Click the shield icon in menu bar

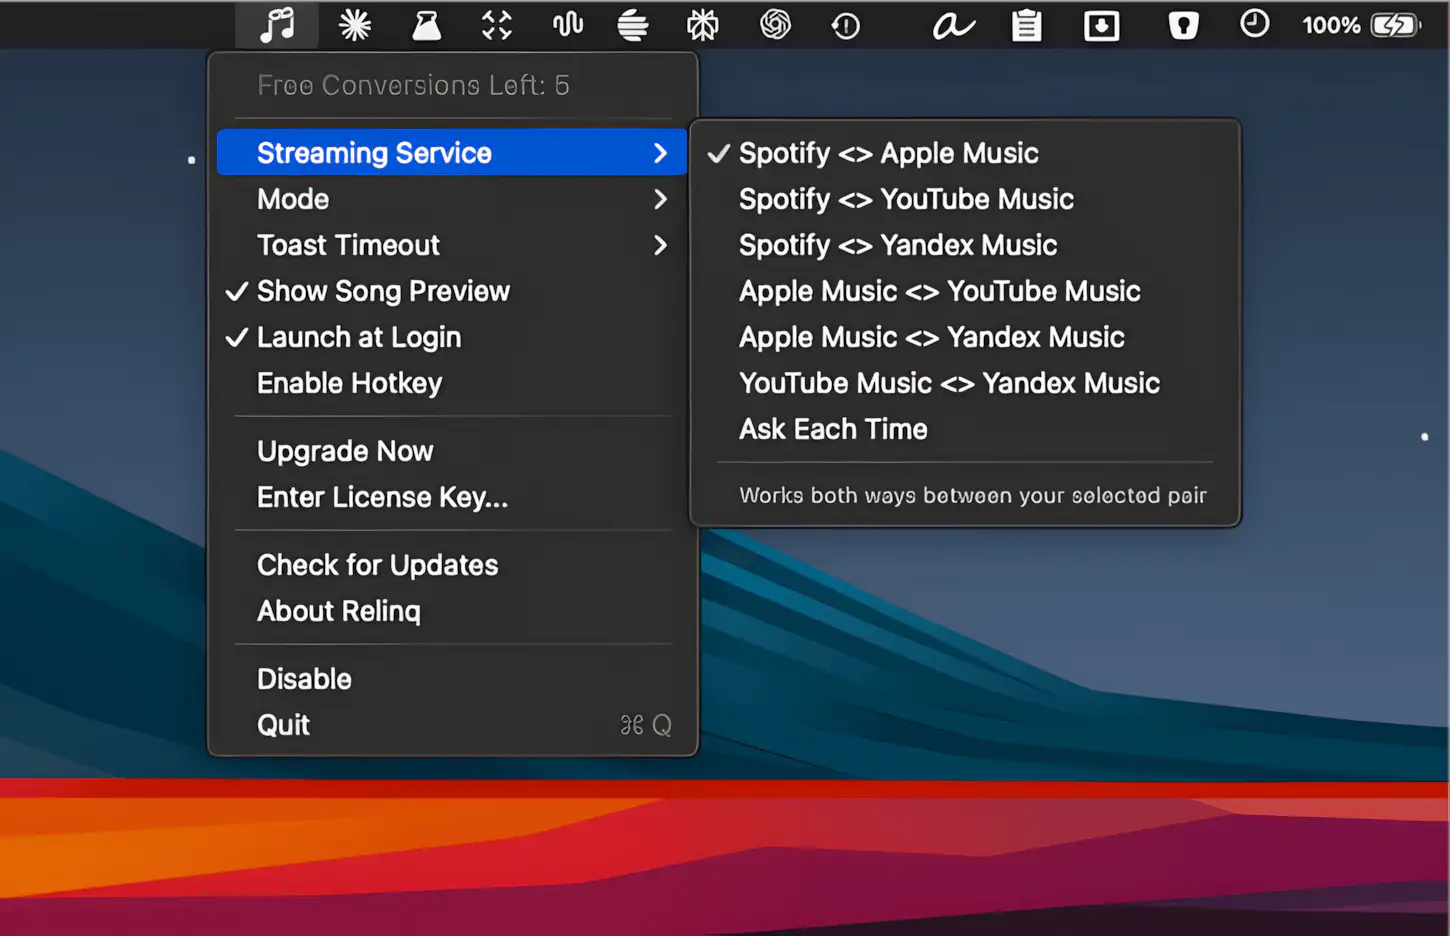coord(1183,26)
